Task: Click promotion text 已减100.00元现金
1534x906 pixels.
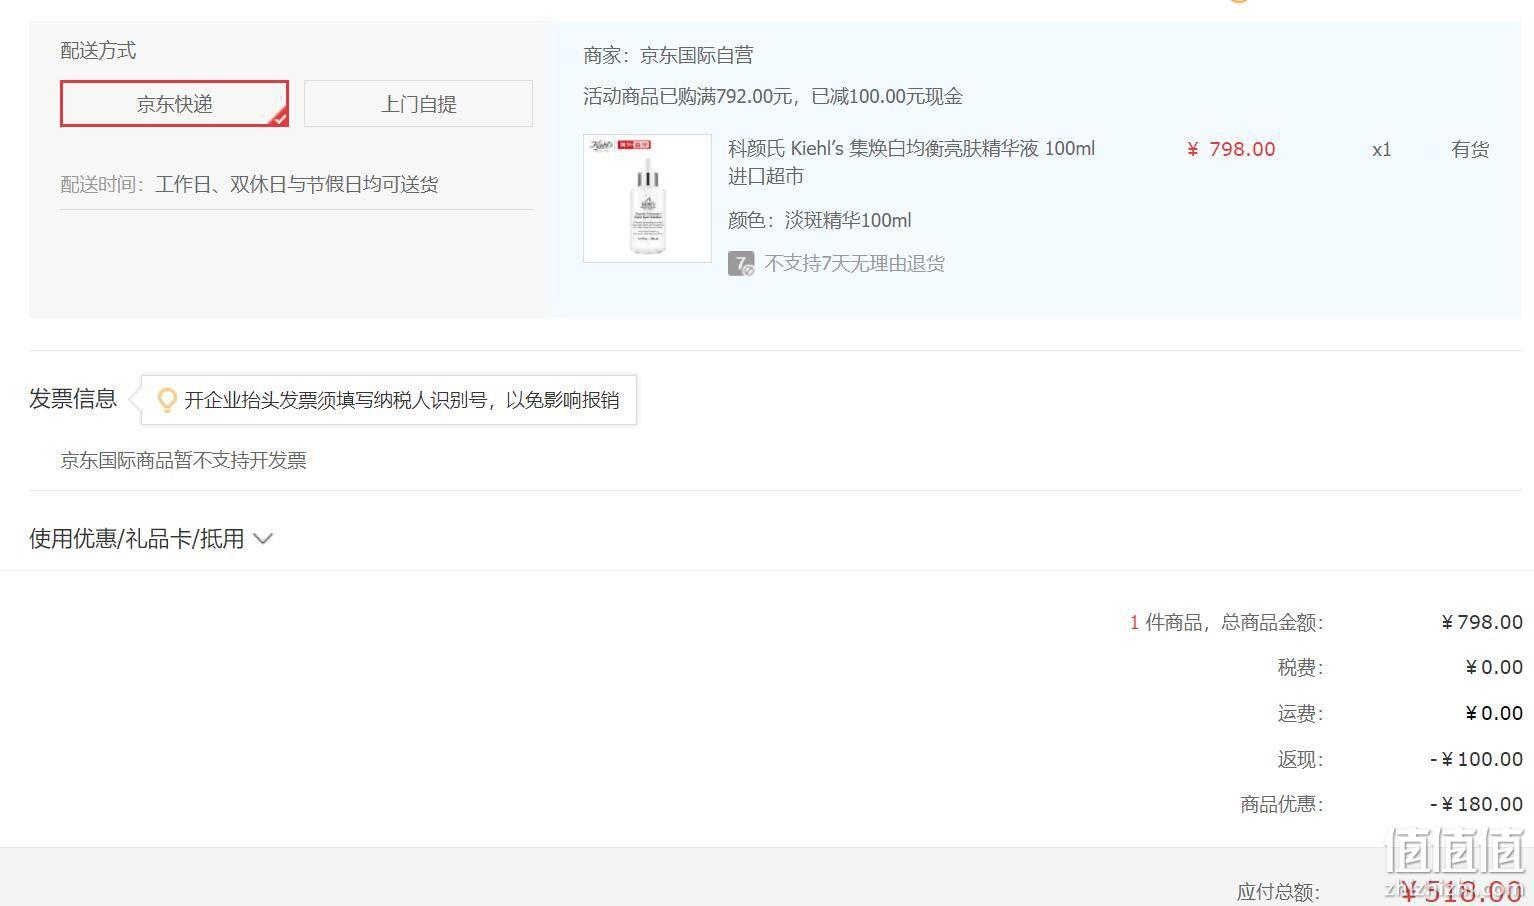Action: pyautogui.click(x=887, y=97)
